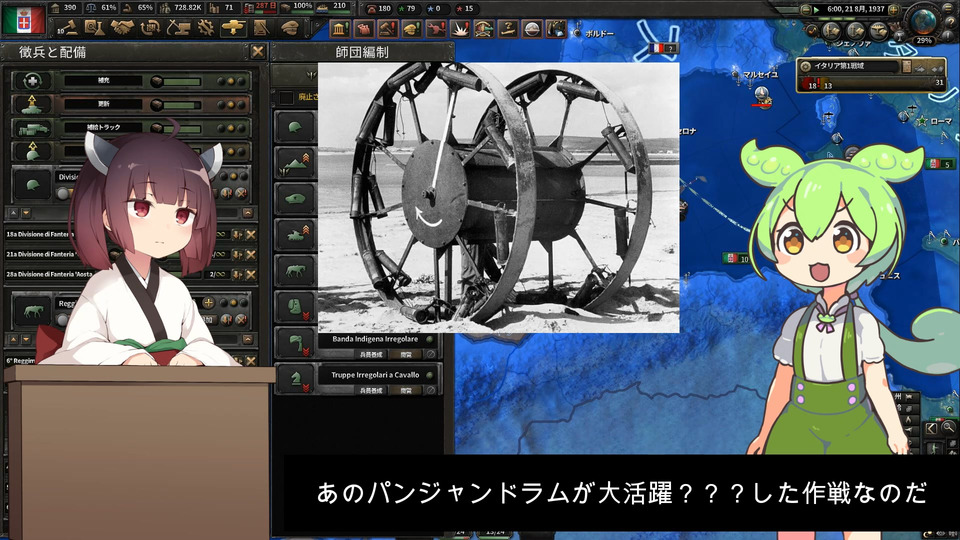Delete the Banda Indigena Irregolare template icon
The height and width of the screenshot is (540, 960).
click(x=432, y=354)
